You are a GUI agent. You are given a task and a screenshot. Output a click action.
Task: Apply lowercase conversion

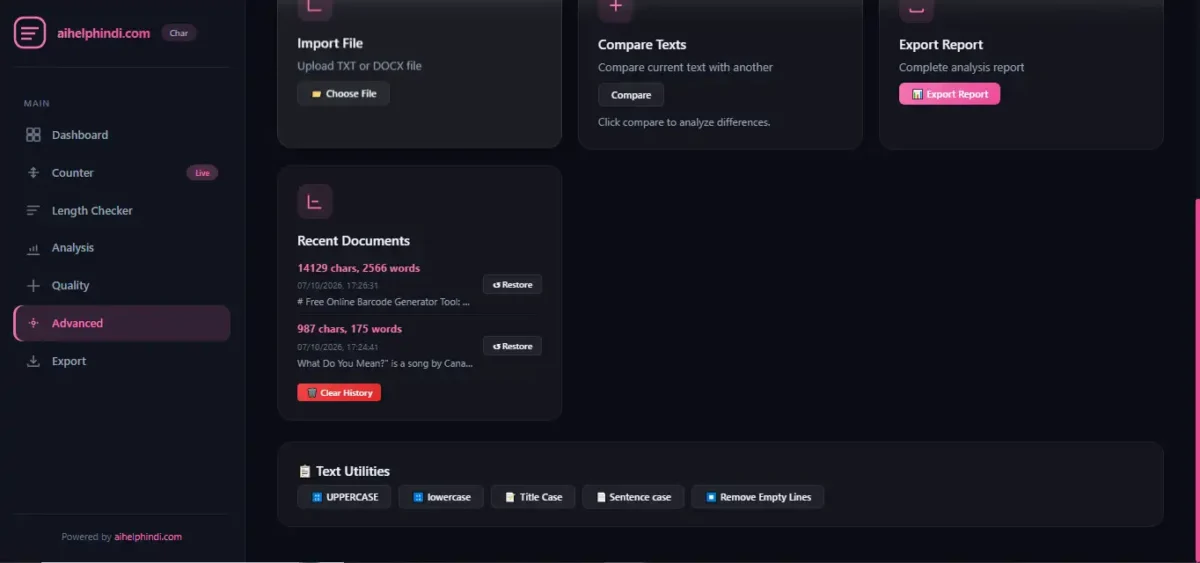(441, 497)
